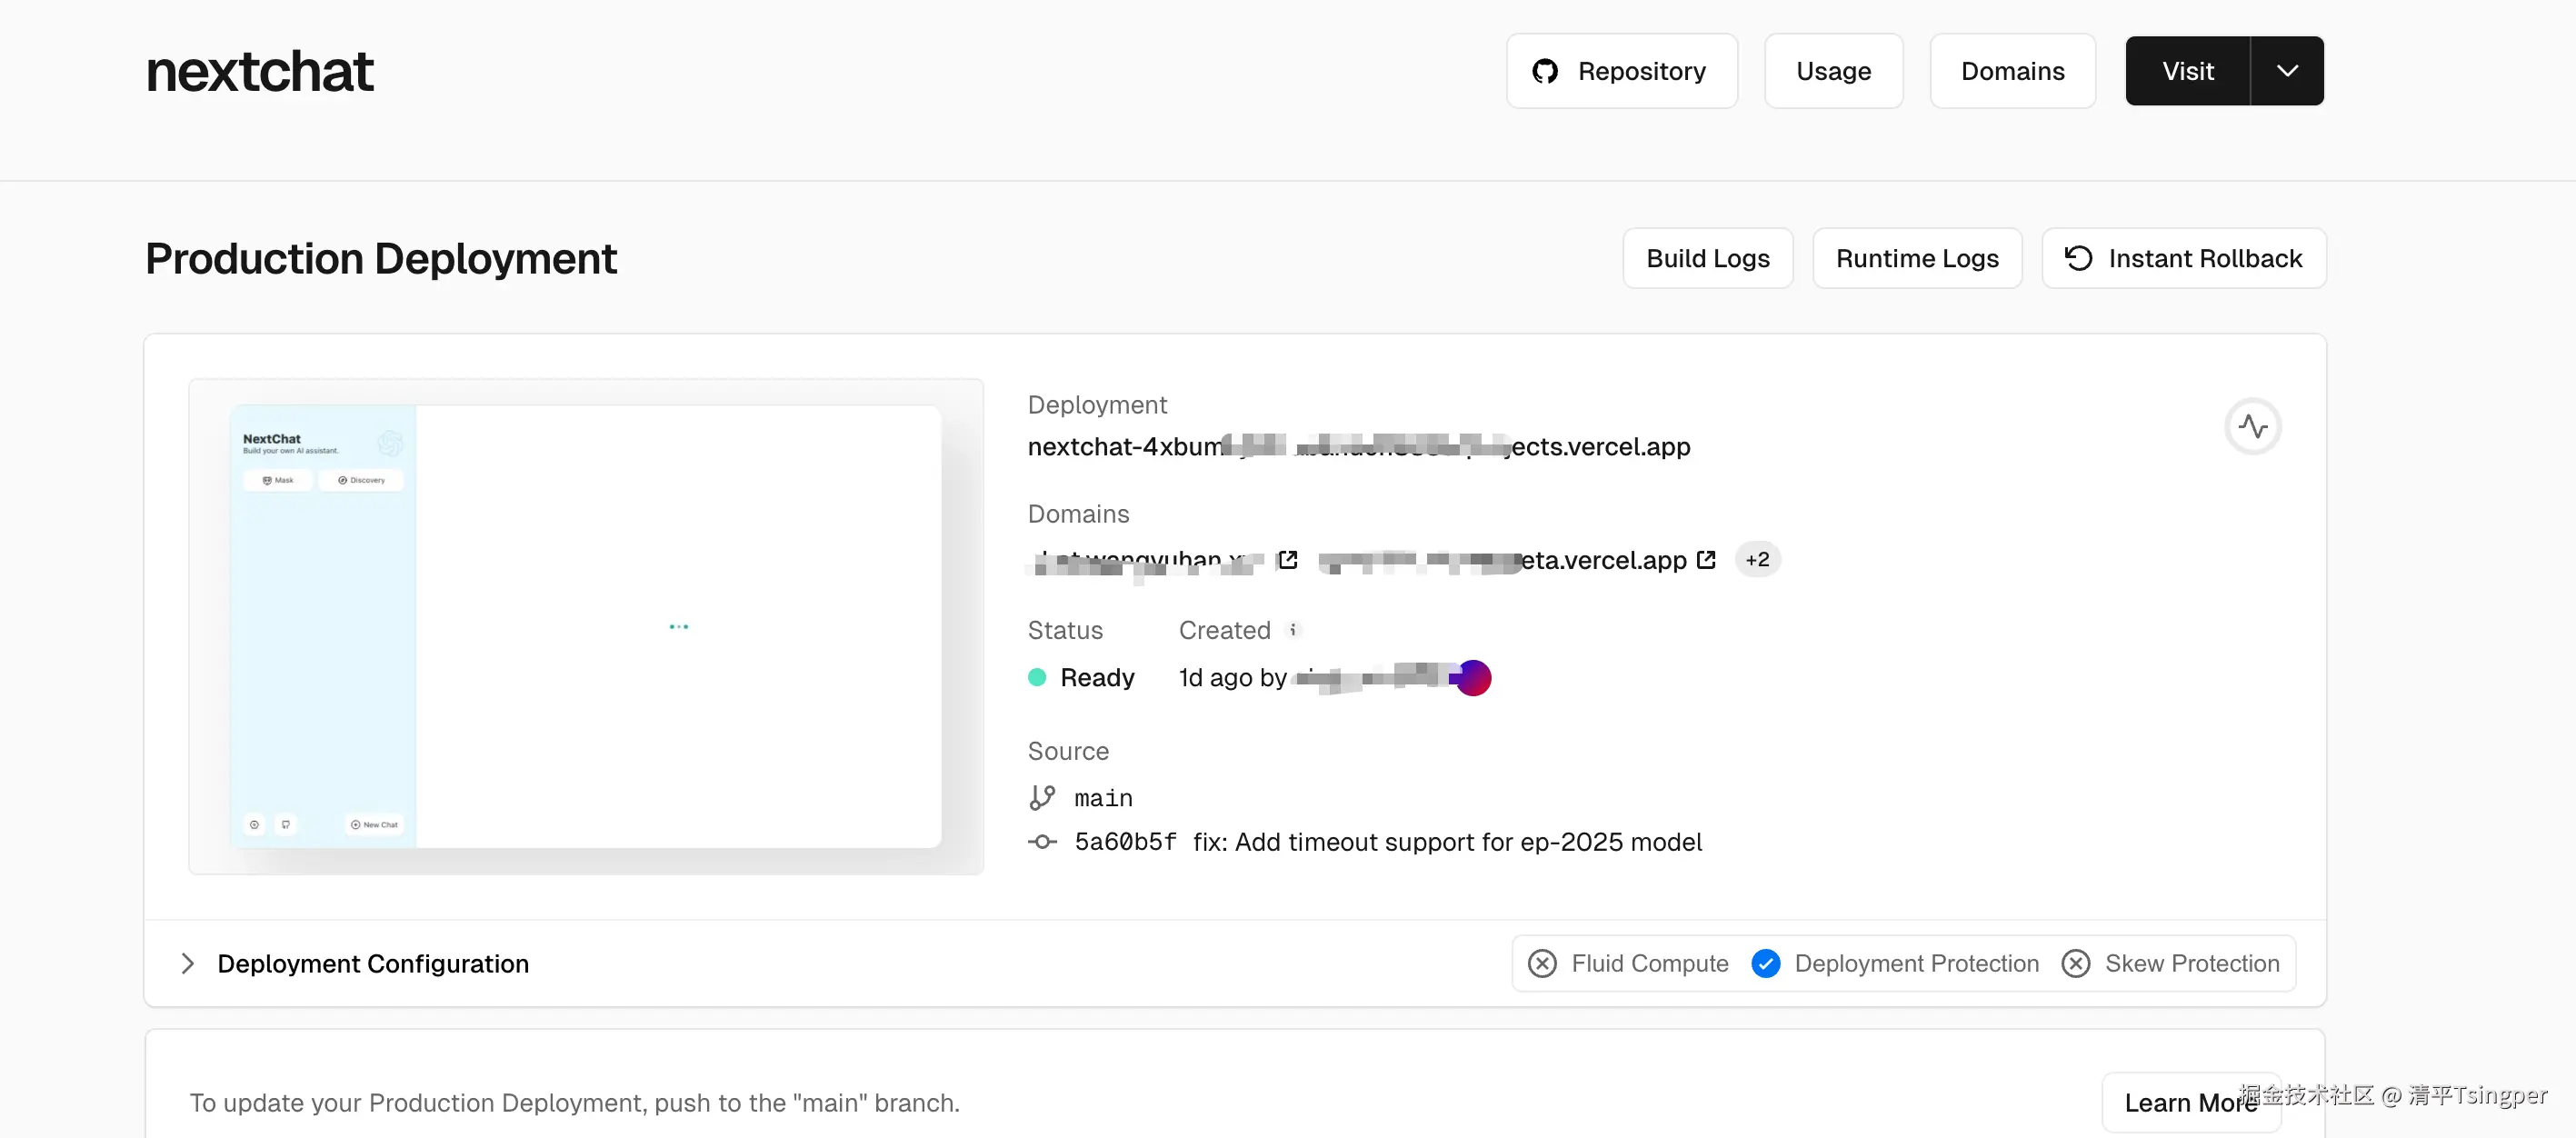The height and width of the screenshot is (1138, 2576).
Task: Open the Usage page
Action: pos(1833,71)
